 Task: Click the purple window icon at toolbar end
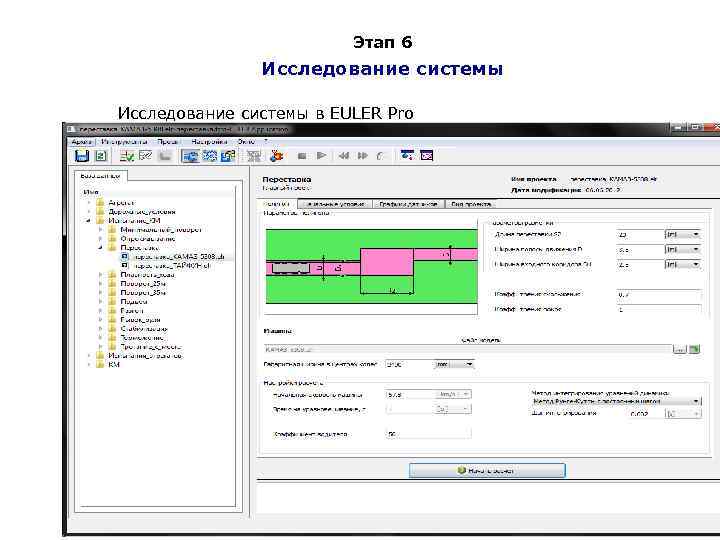coord(427,155)
